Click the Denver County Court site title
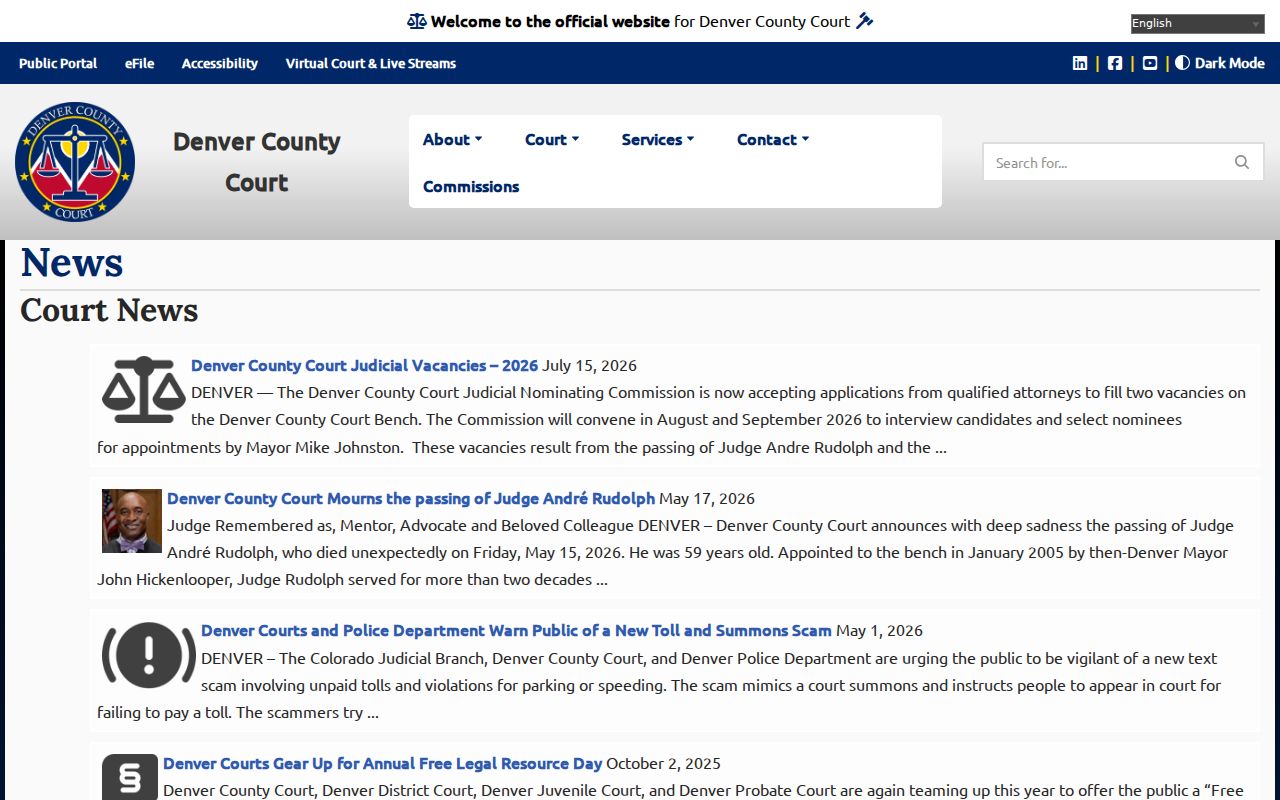Viewport: 1280px width, 800px height. 257,161
